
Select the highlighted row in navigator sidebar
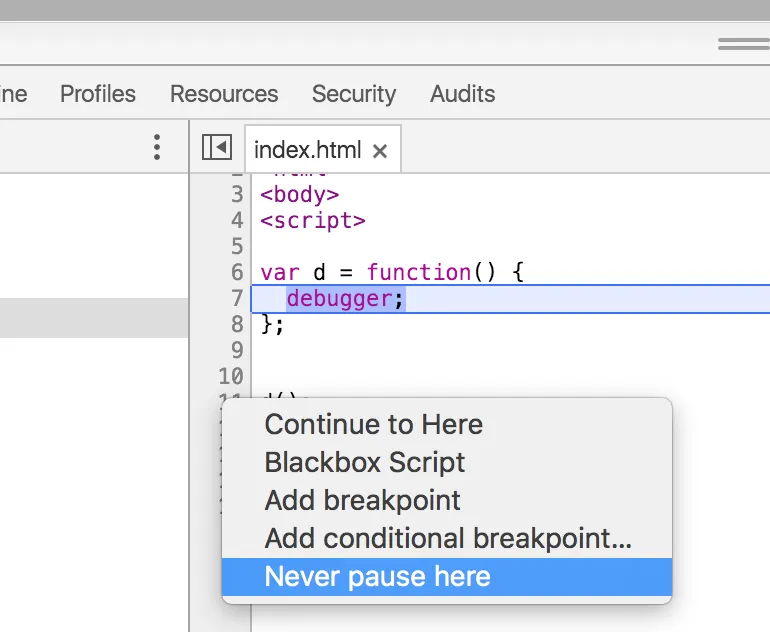(94, 317)
